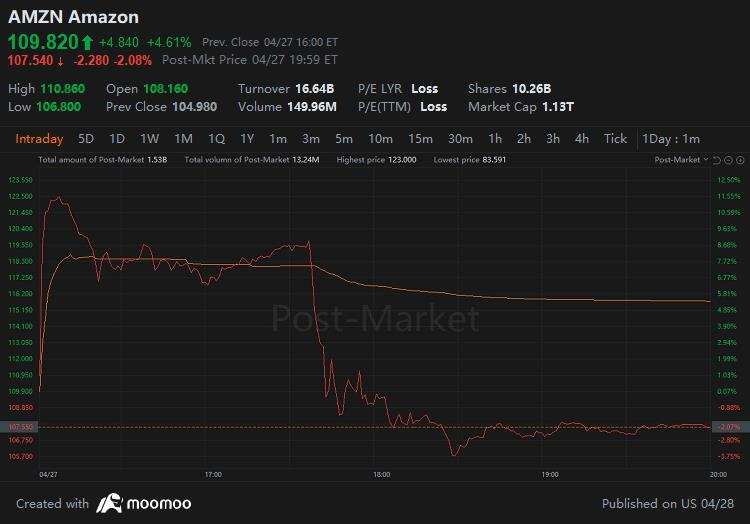The width and height of the screenshot is (750, 524).
Task: Select the 1Q quarterly timeframe tab
Action: [216, 139]
